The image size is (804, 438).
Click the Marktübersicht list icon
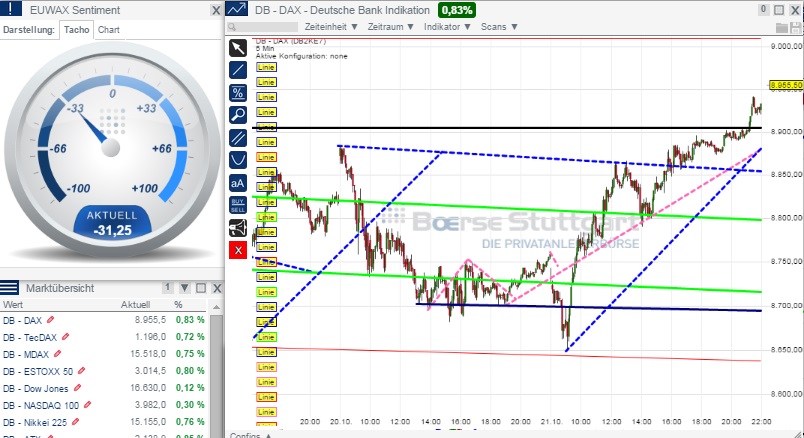point(9,288)
